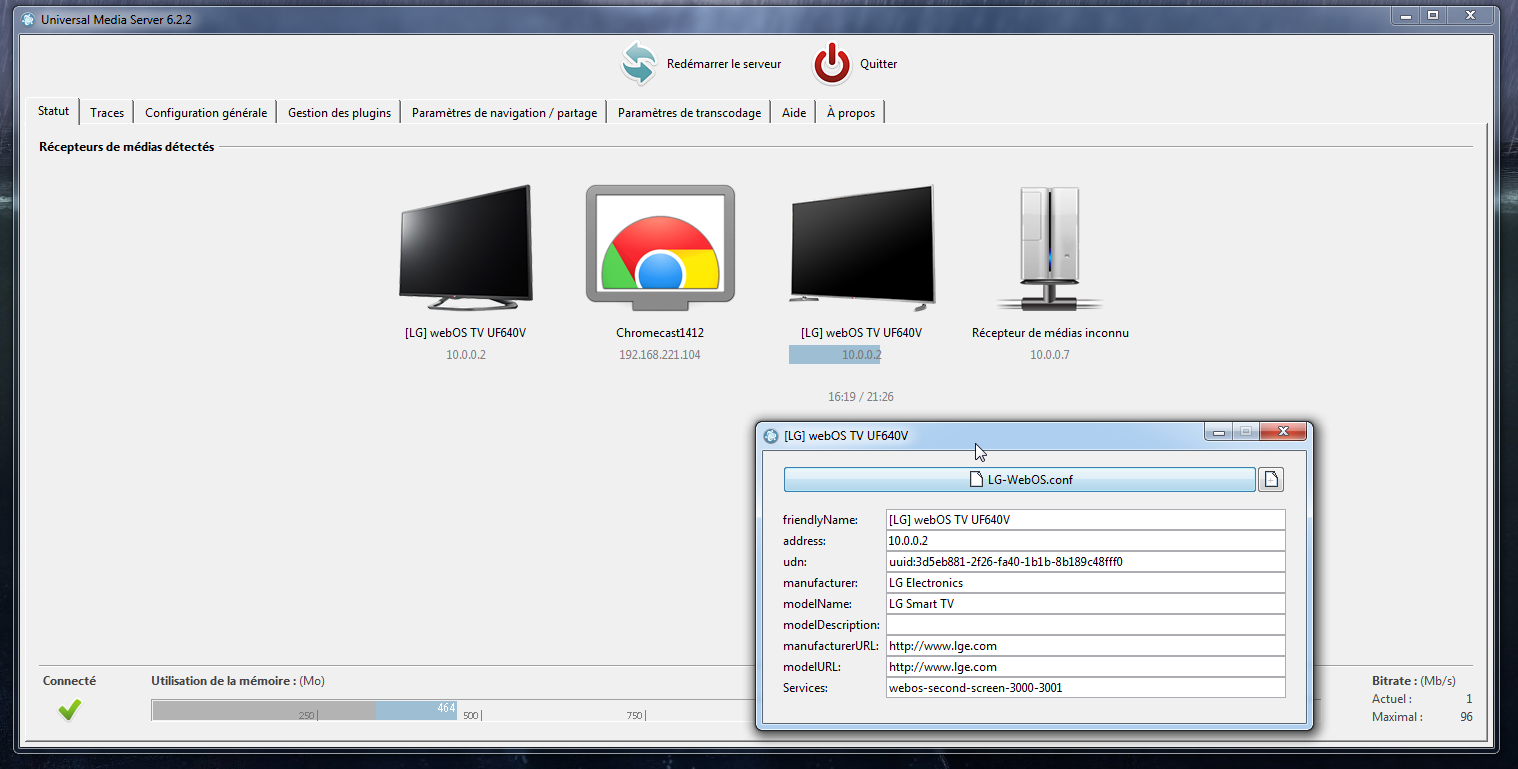Click the small document icon beside LG-WebOS.conf
This screenshot has width=1518, height=769.
[1271, 480]
